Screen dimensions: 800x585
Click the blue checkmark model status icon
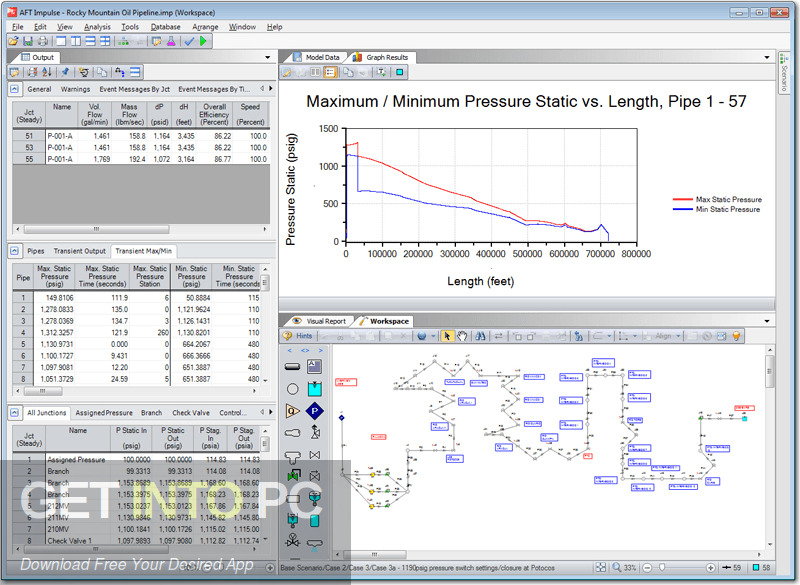coord(189,41)
